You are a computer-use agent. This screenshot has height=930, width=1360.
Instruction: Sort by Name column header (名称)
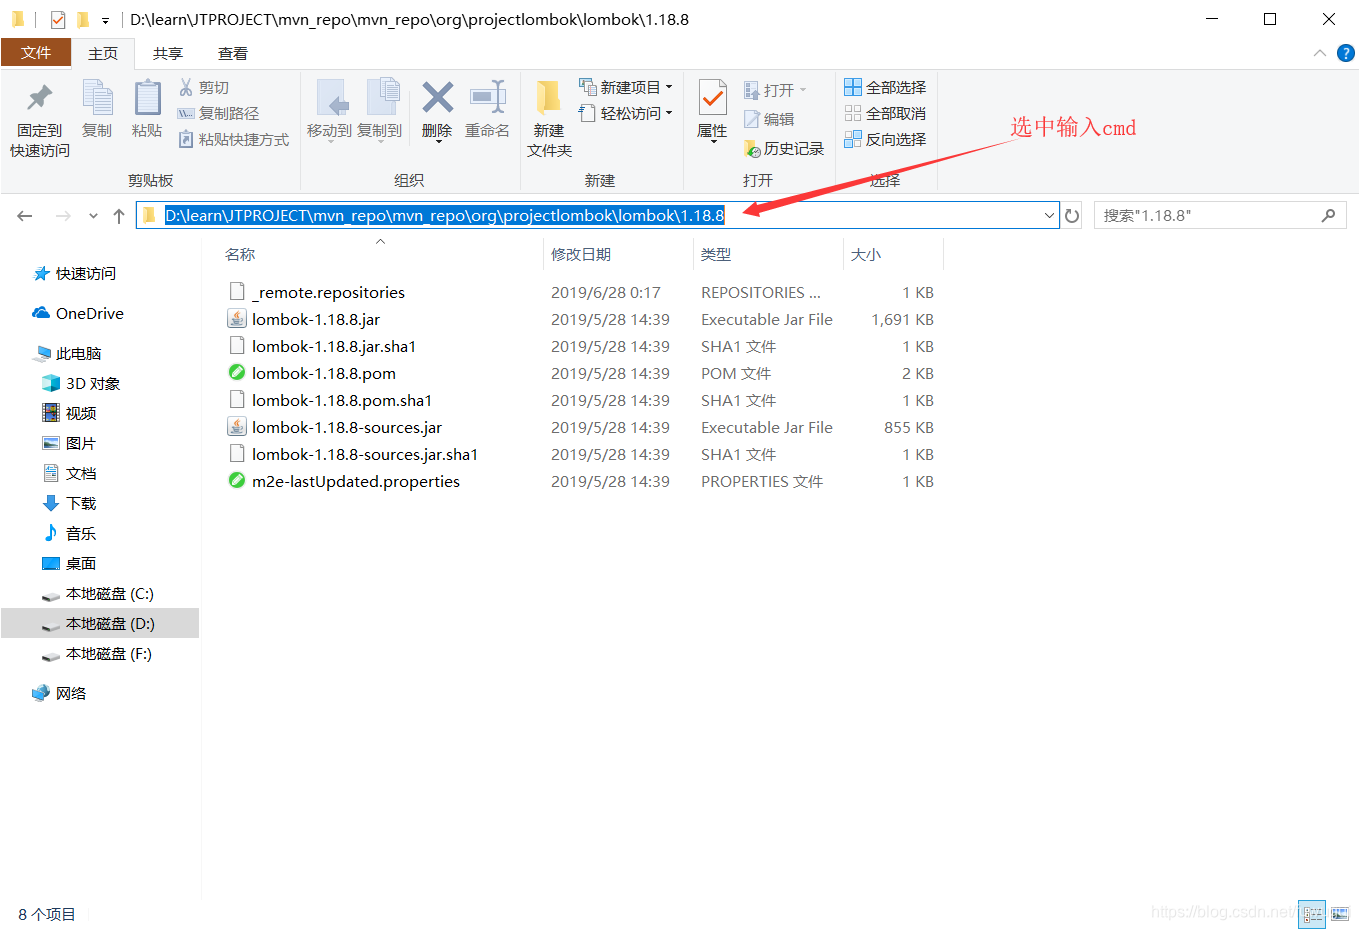(x=240, y=255)
